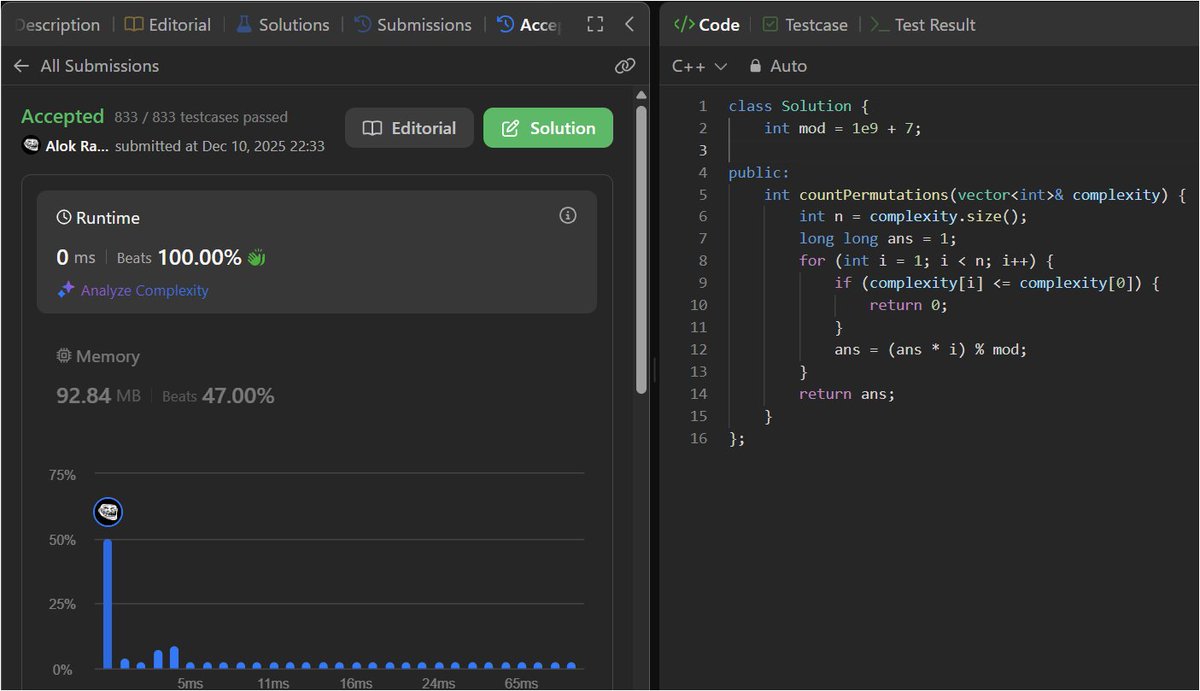Click the Code tab brackets icon
1200x691 pixels.
[684, 25]
